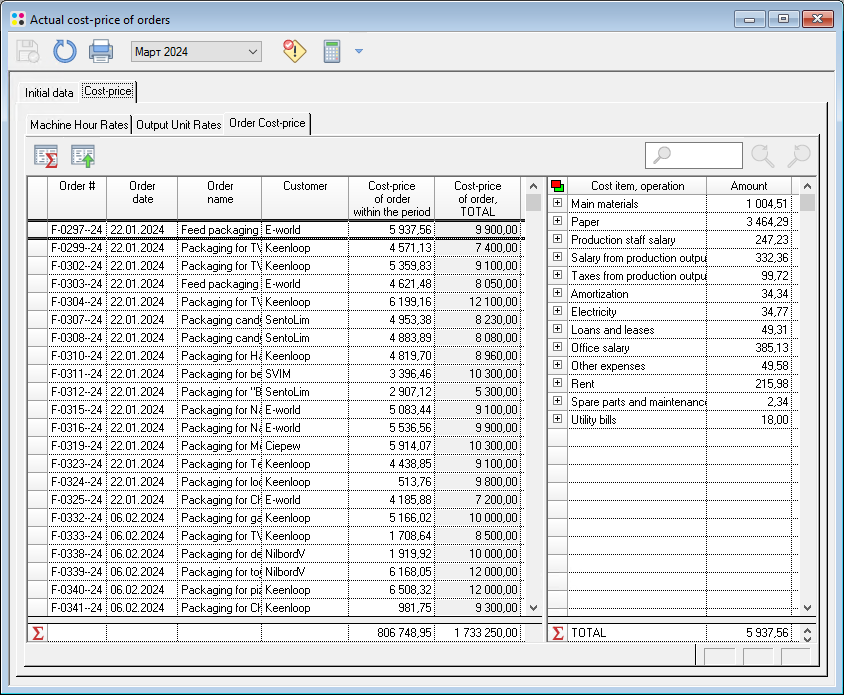The image size is (844, 695).
Task: Open the Output Unit Rates tab
Action: coord(178,125)
